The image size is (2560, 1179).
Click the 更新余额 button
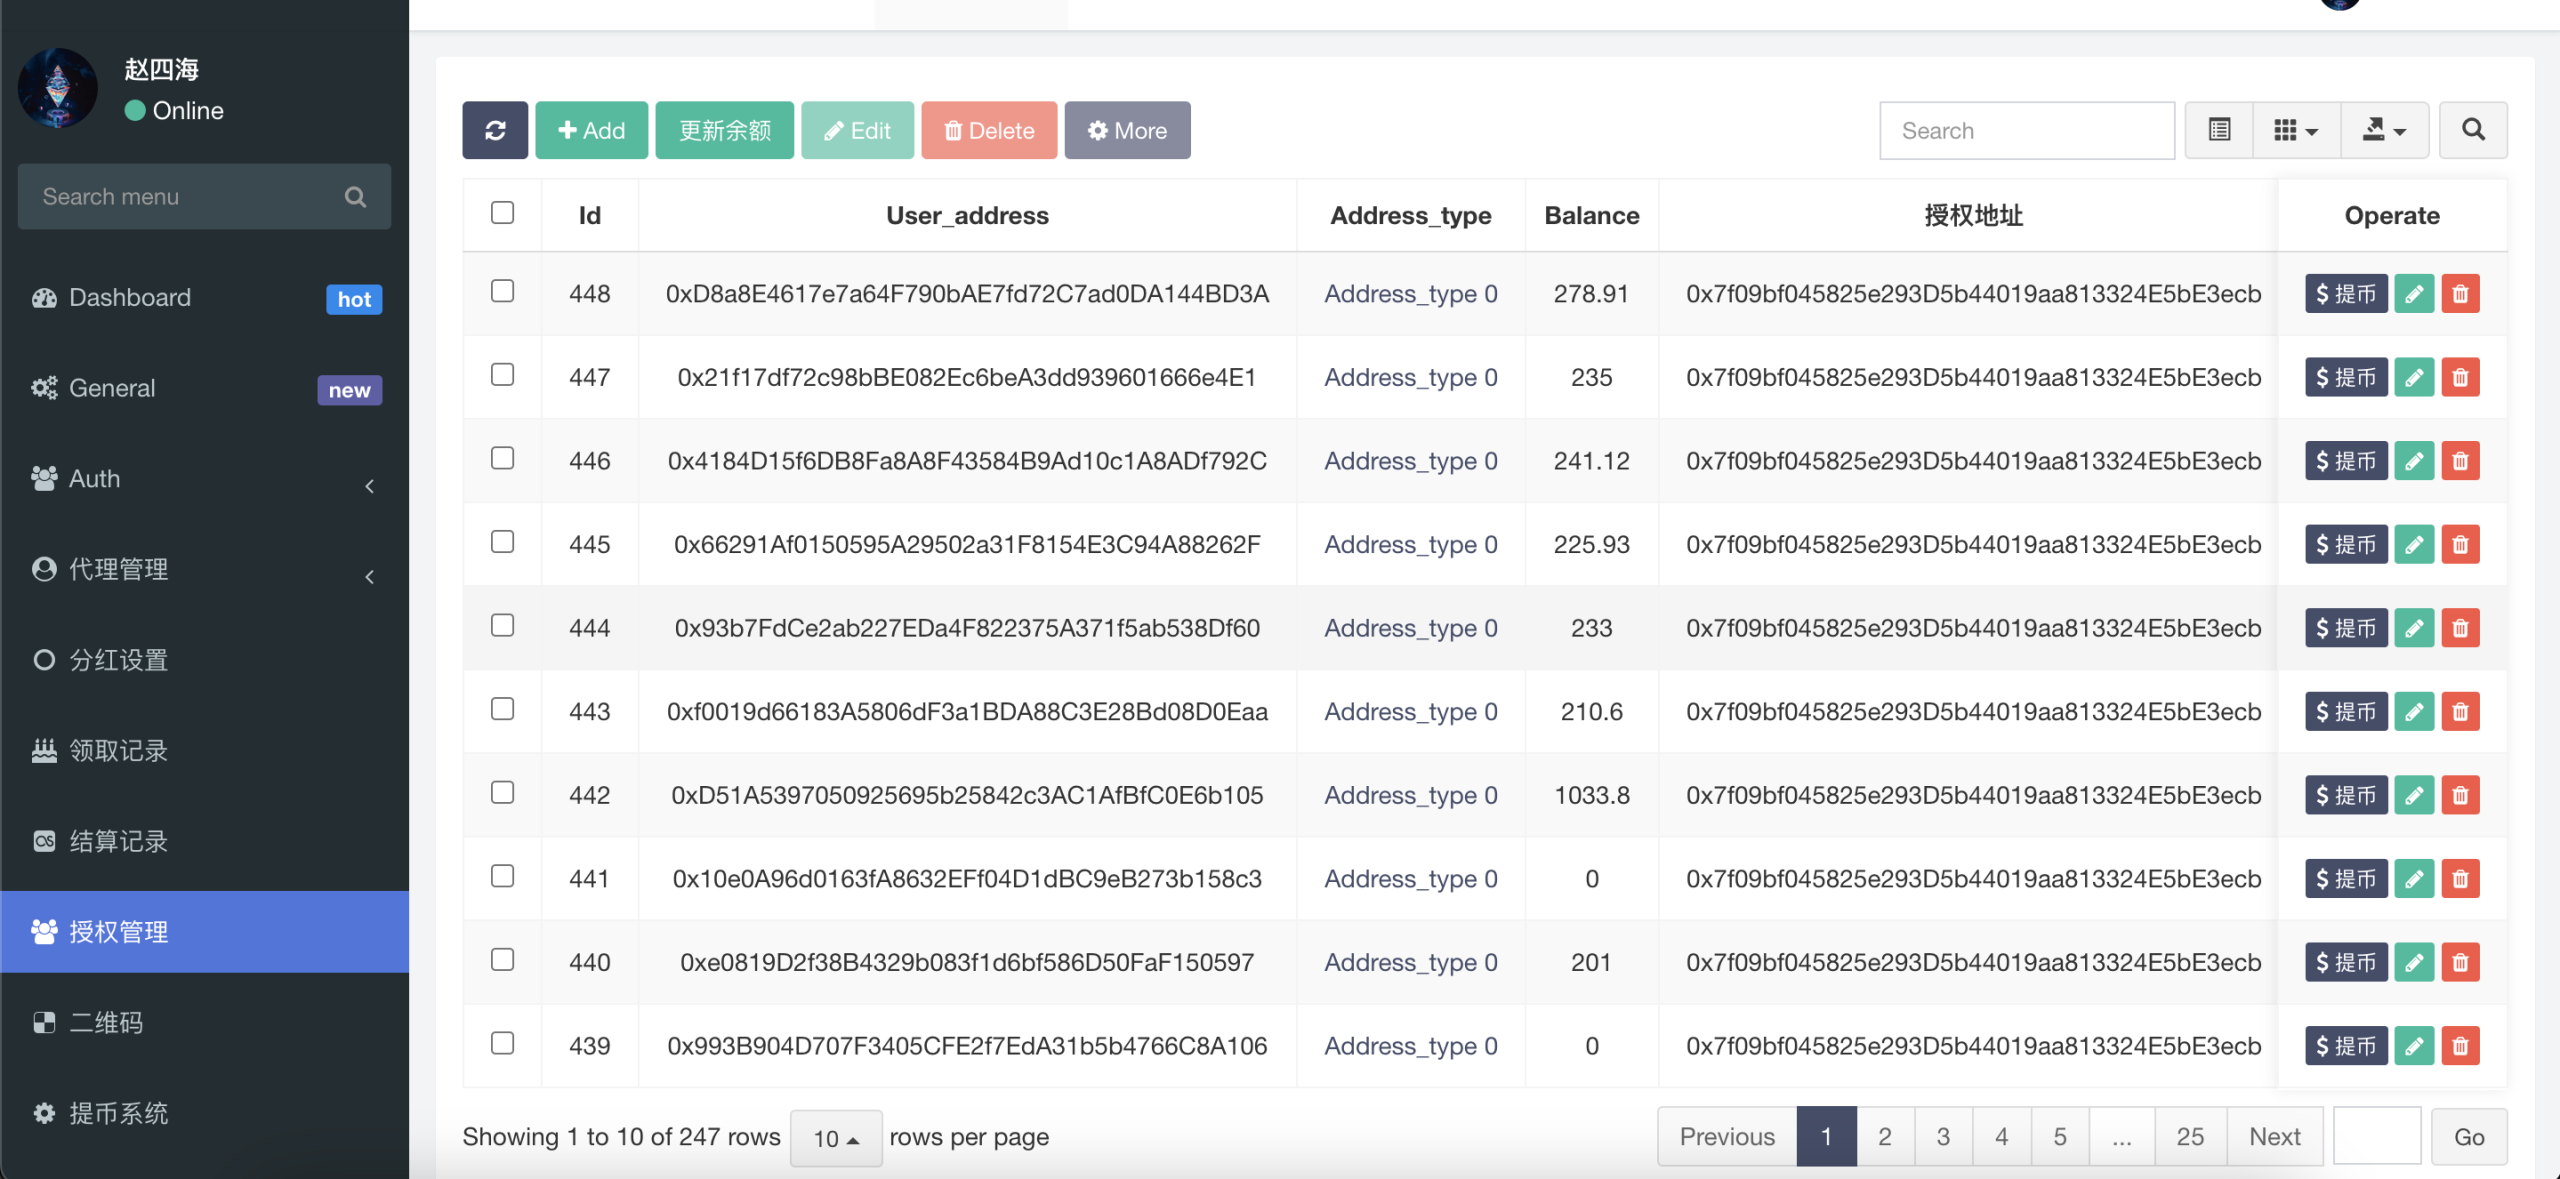click(x=725, y=130)
